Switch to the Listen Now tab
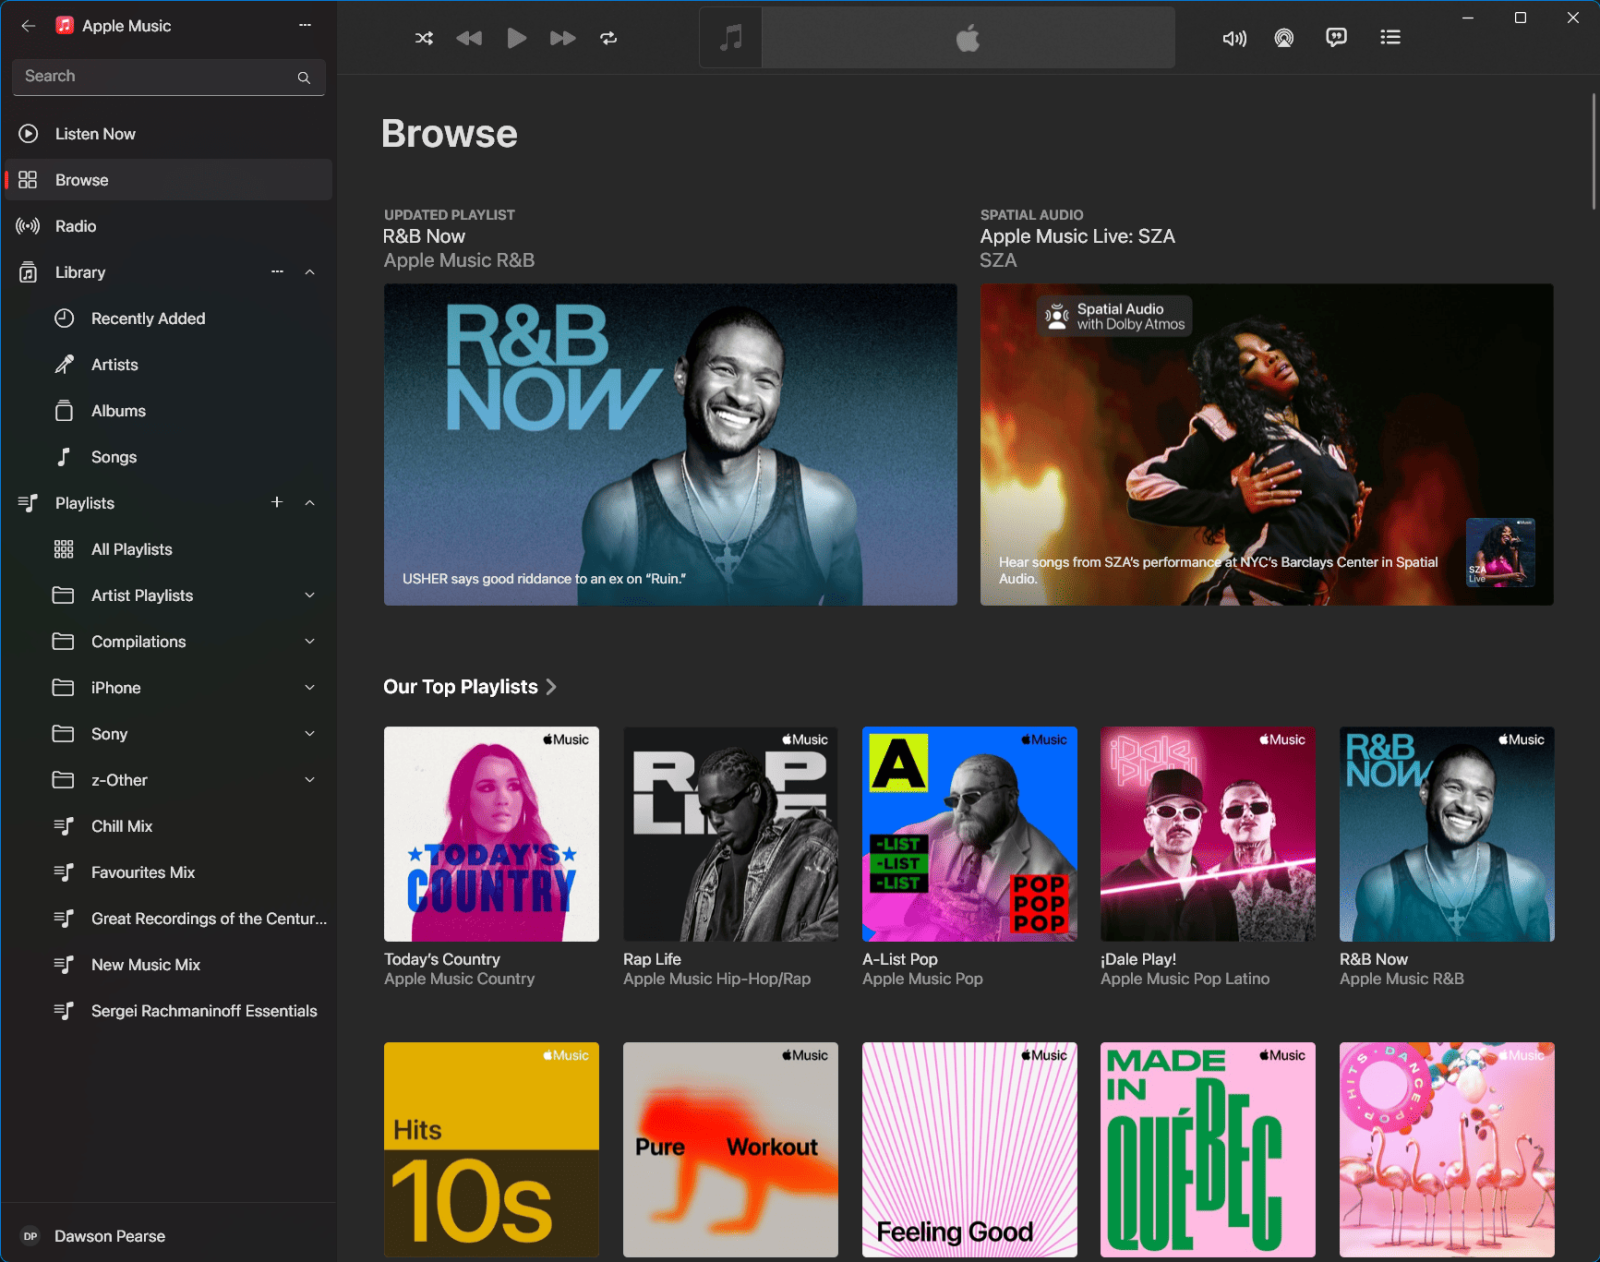The image size is (1600, 1262). 95,133
